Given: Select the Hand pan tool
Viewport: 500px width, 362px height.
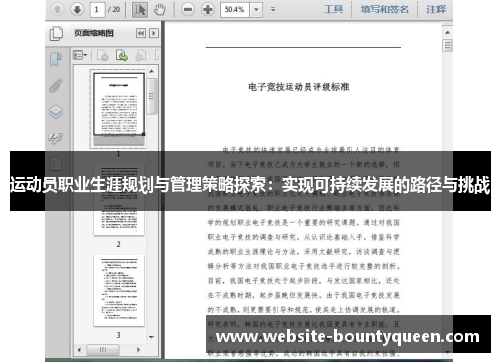Looking at the screenshot, I should (x=160, y=10).
